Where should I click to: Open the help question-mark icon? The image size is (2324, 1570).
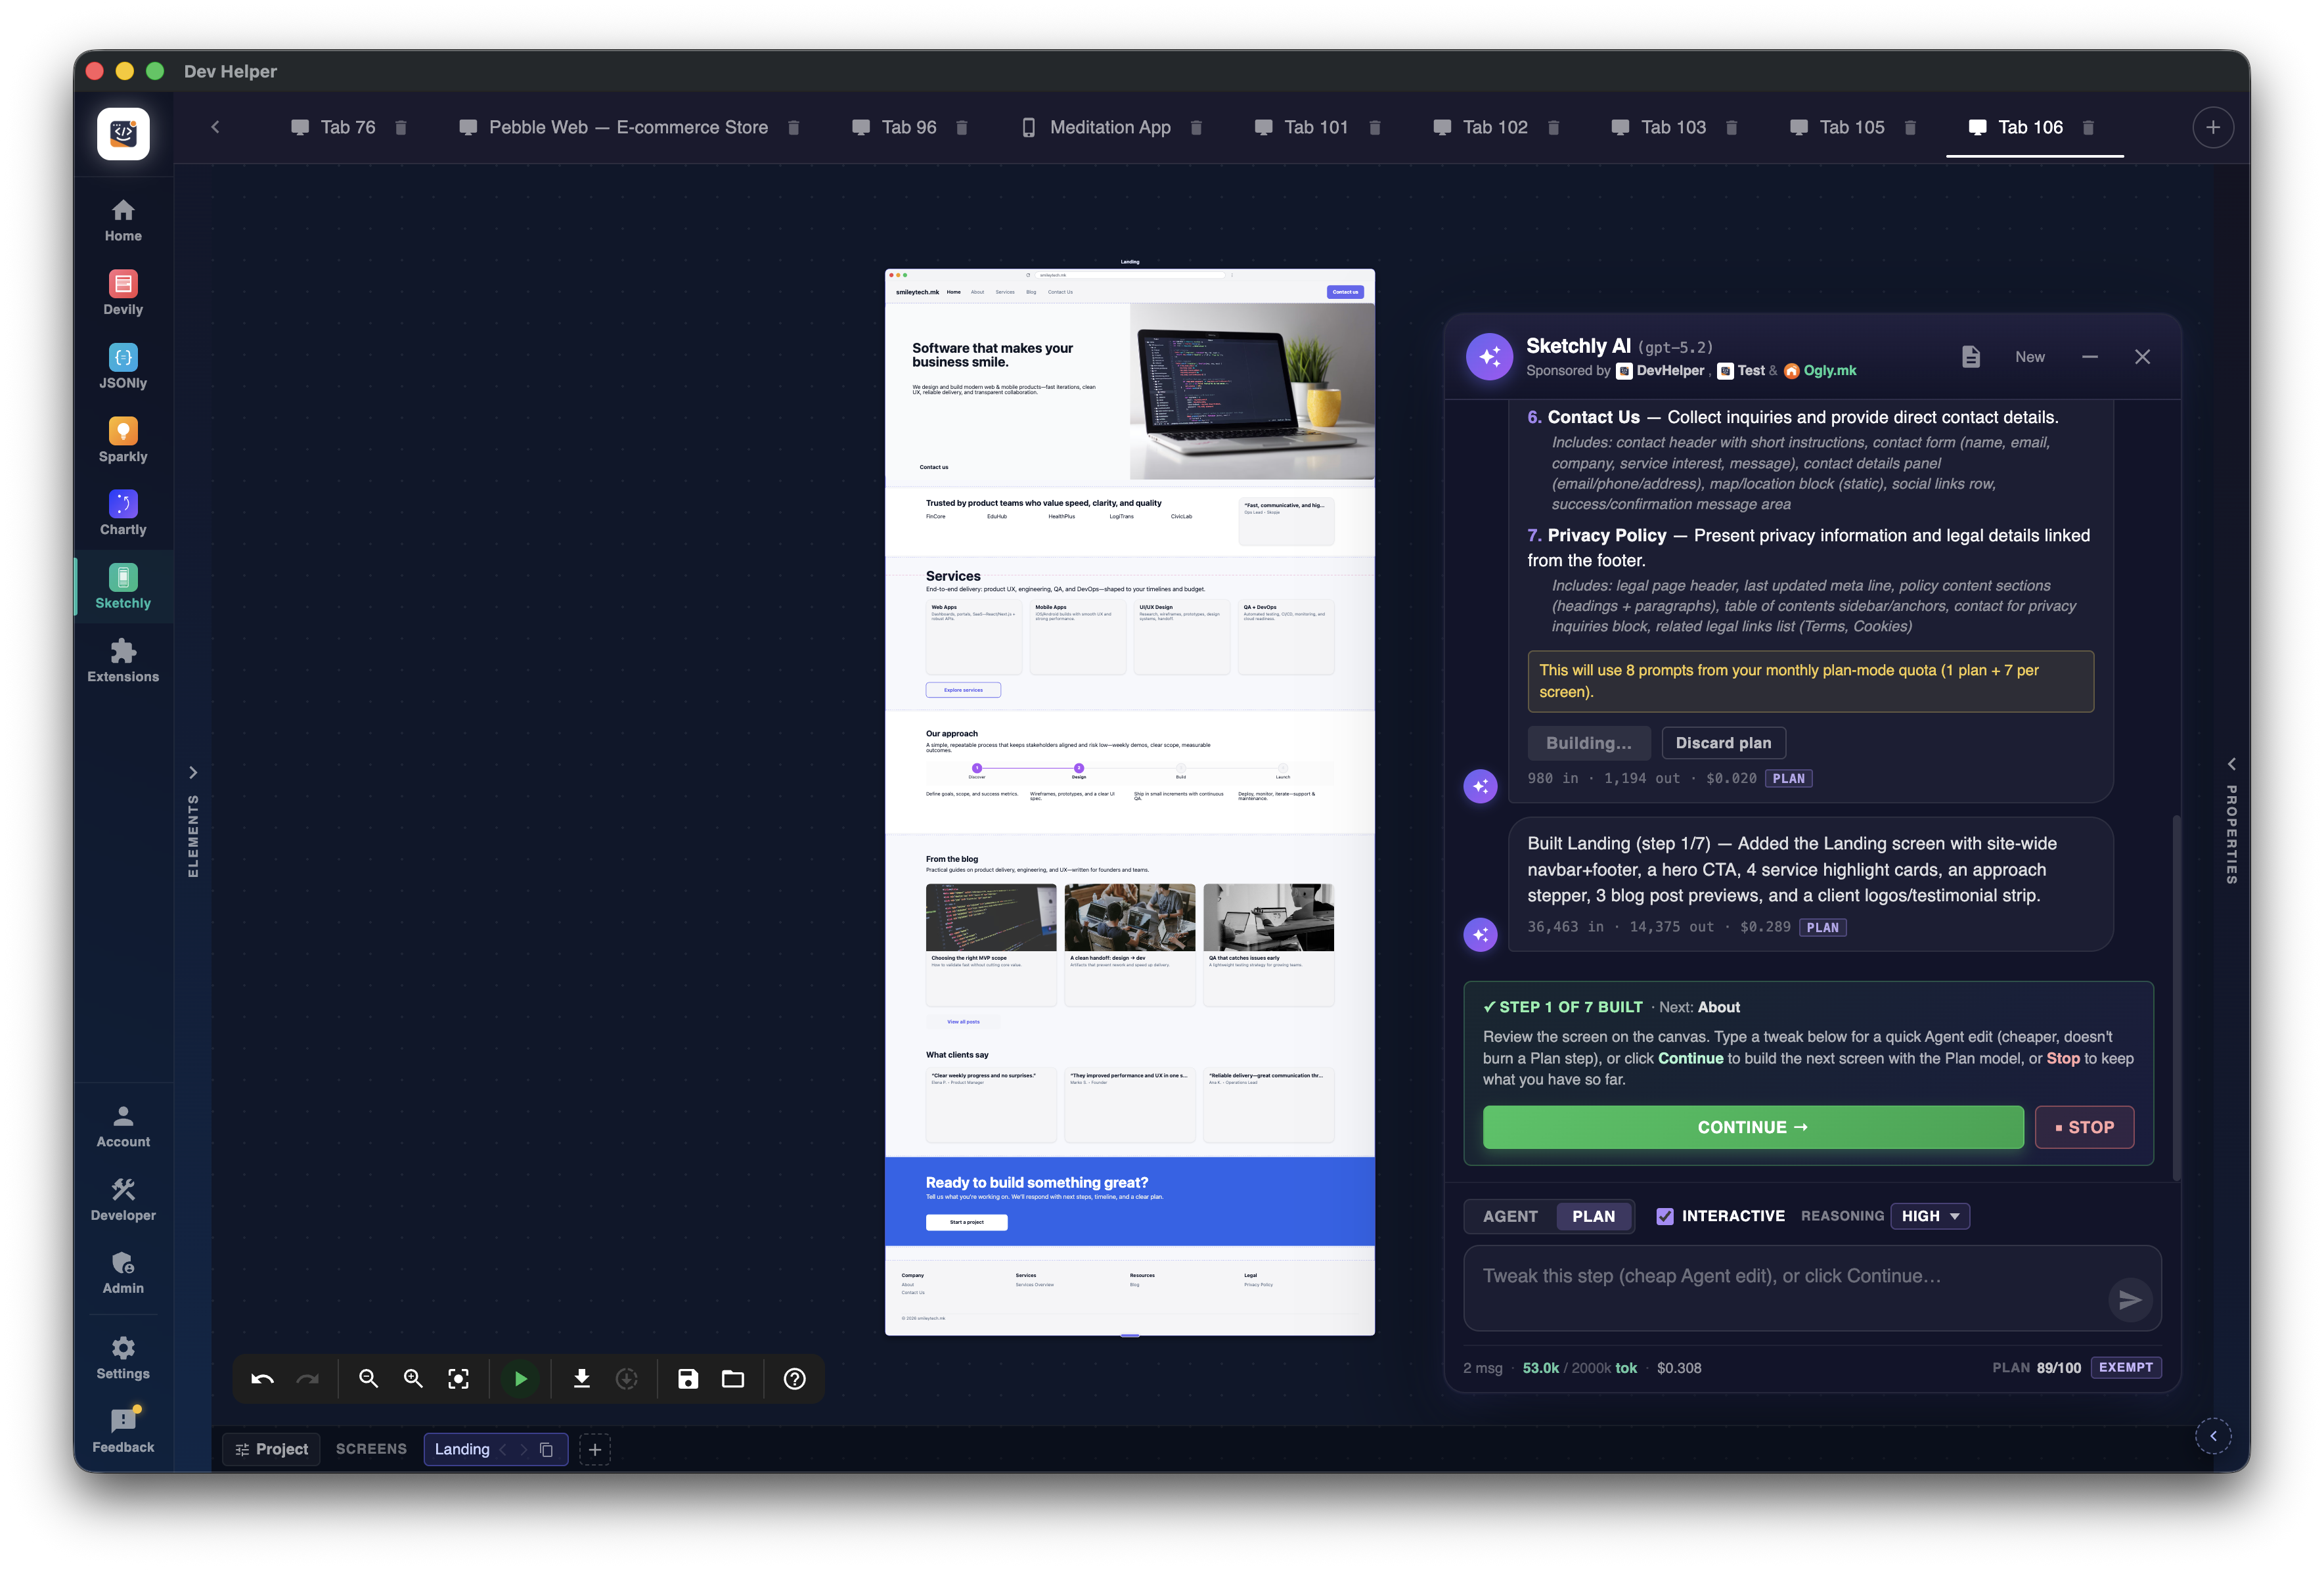coord(795,1378)
